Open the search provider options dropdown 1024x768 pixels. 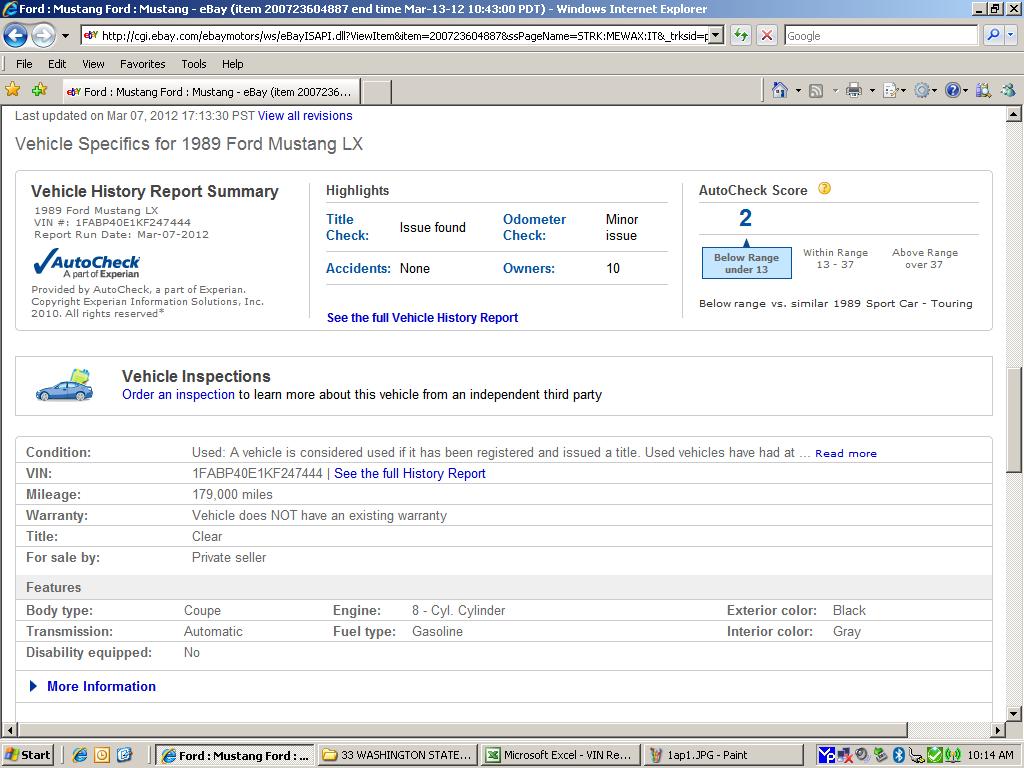coord(1010,35)
